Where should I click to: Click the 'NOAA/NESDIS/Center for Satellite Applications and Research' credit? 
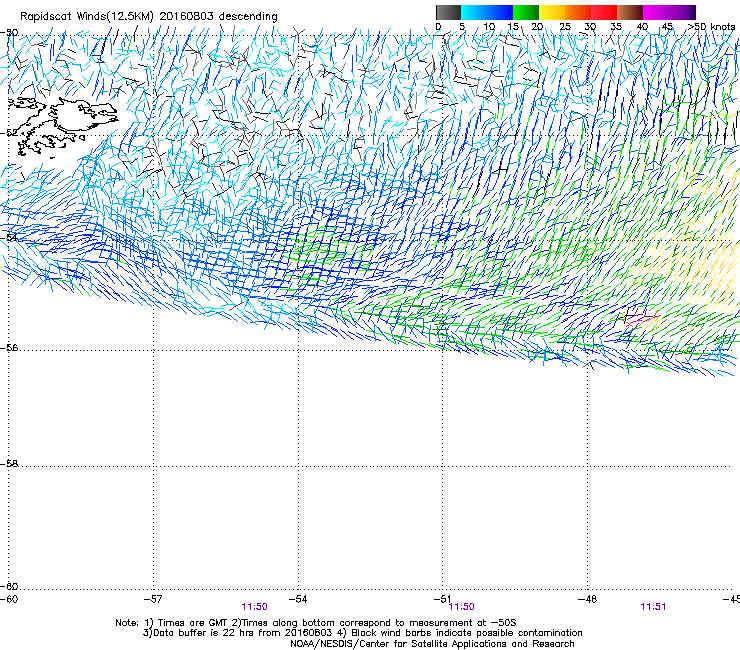tap(432, 644)
